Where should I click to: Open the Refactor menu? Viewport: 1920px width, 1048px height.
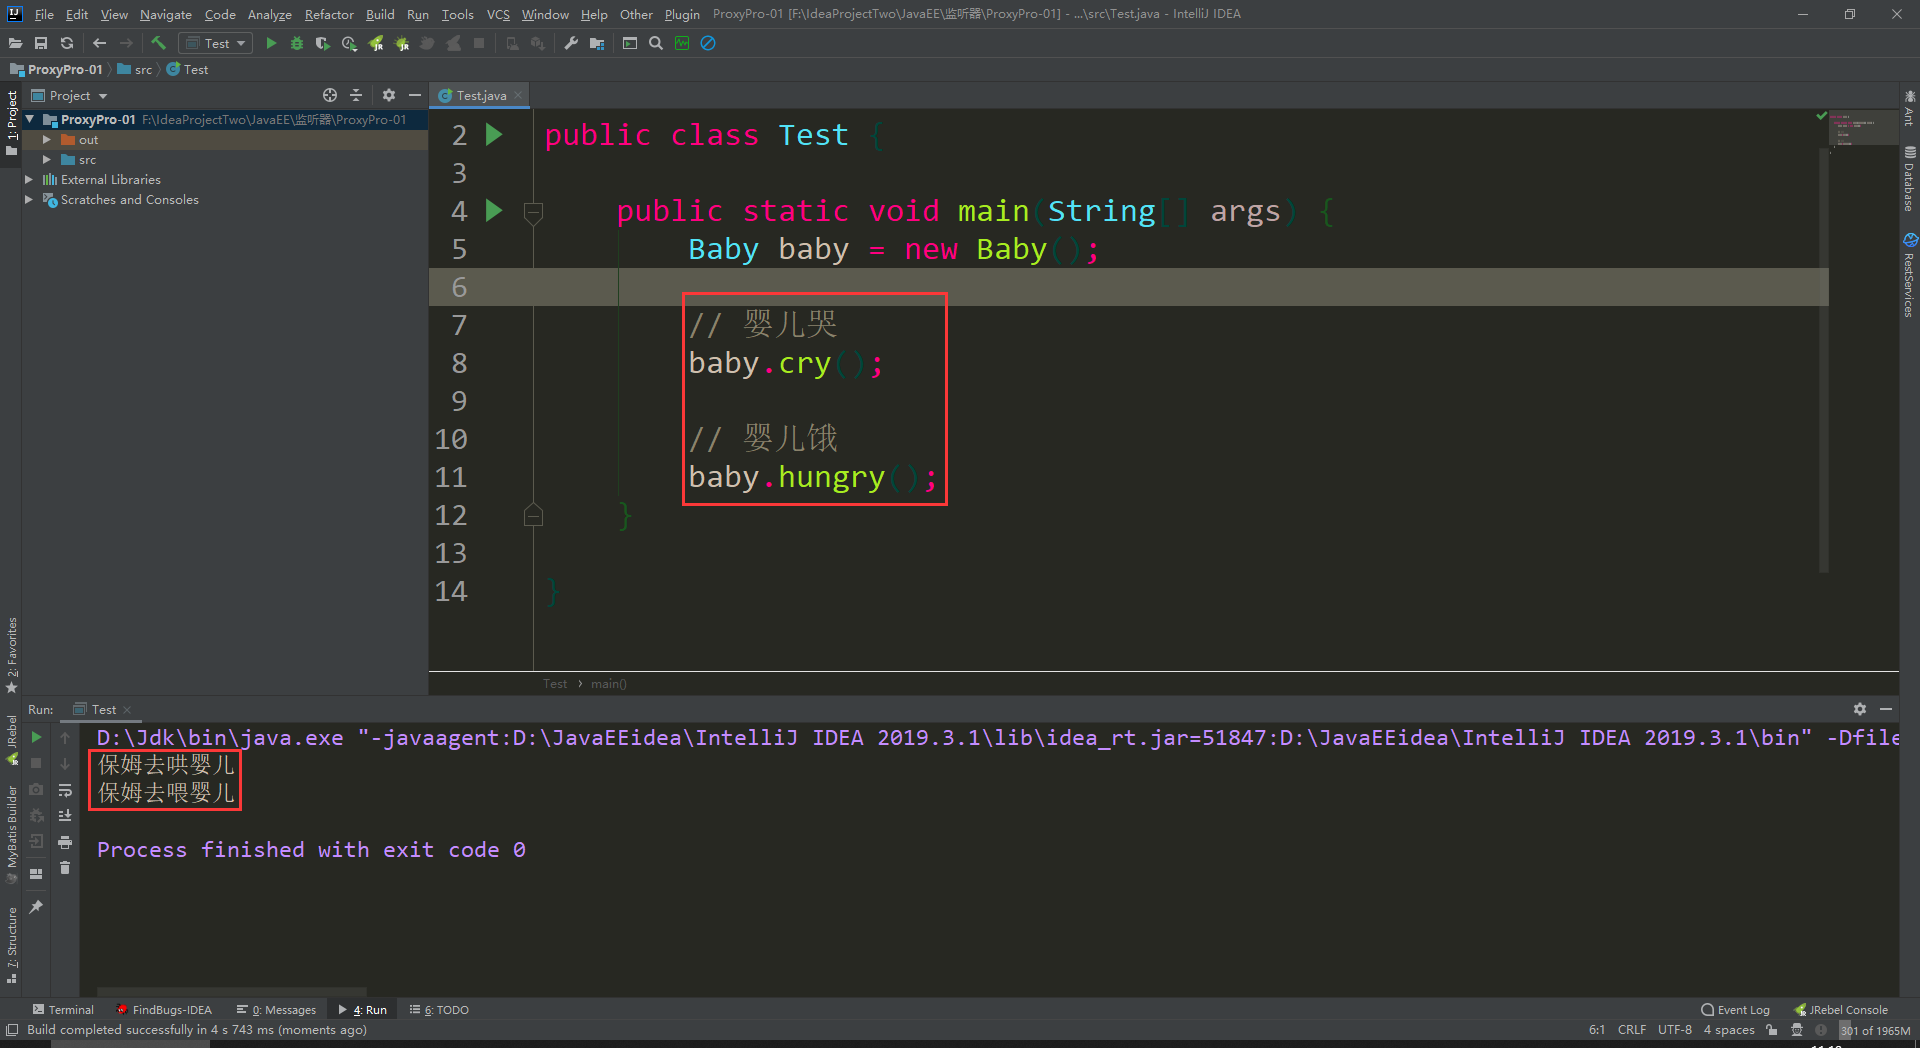329,14
